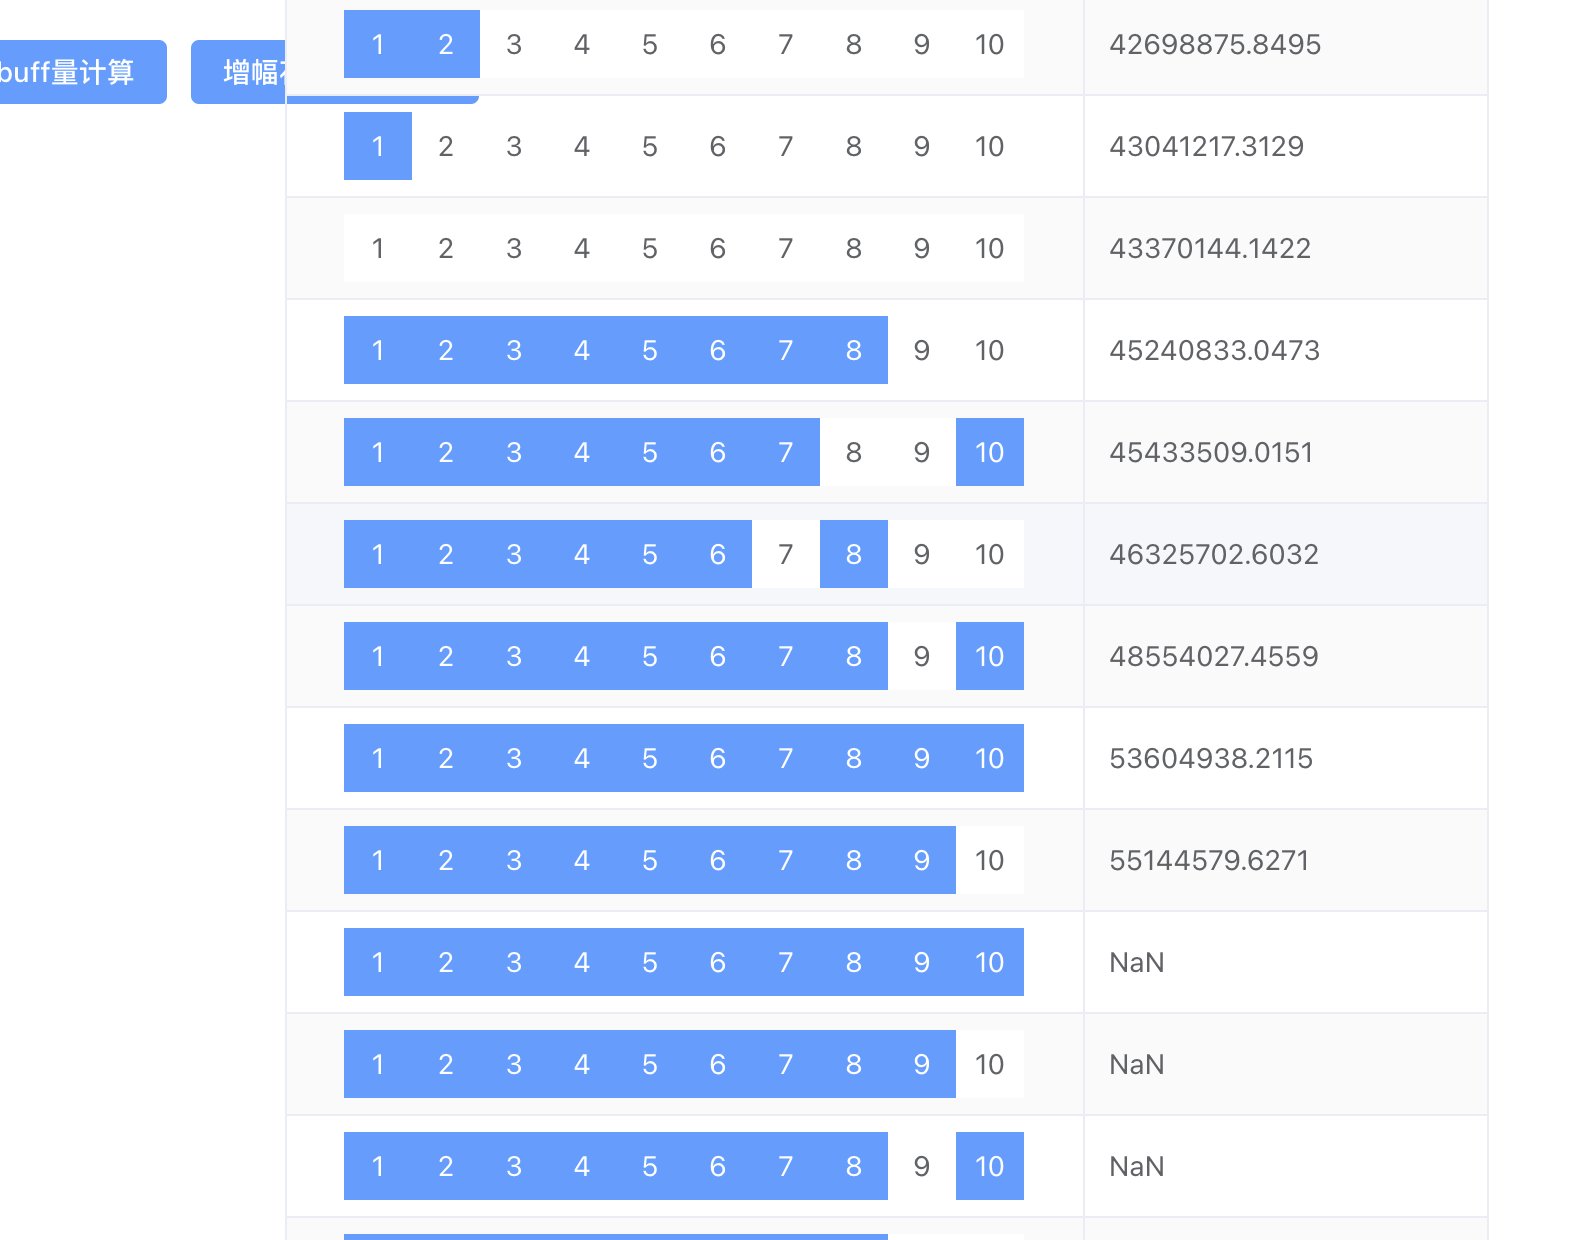Screen dimensions: 1594x1240
Task: Select number 7 in the 46325702.6032 row
Action: pos(786,554)
